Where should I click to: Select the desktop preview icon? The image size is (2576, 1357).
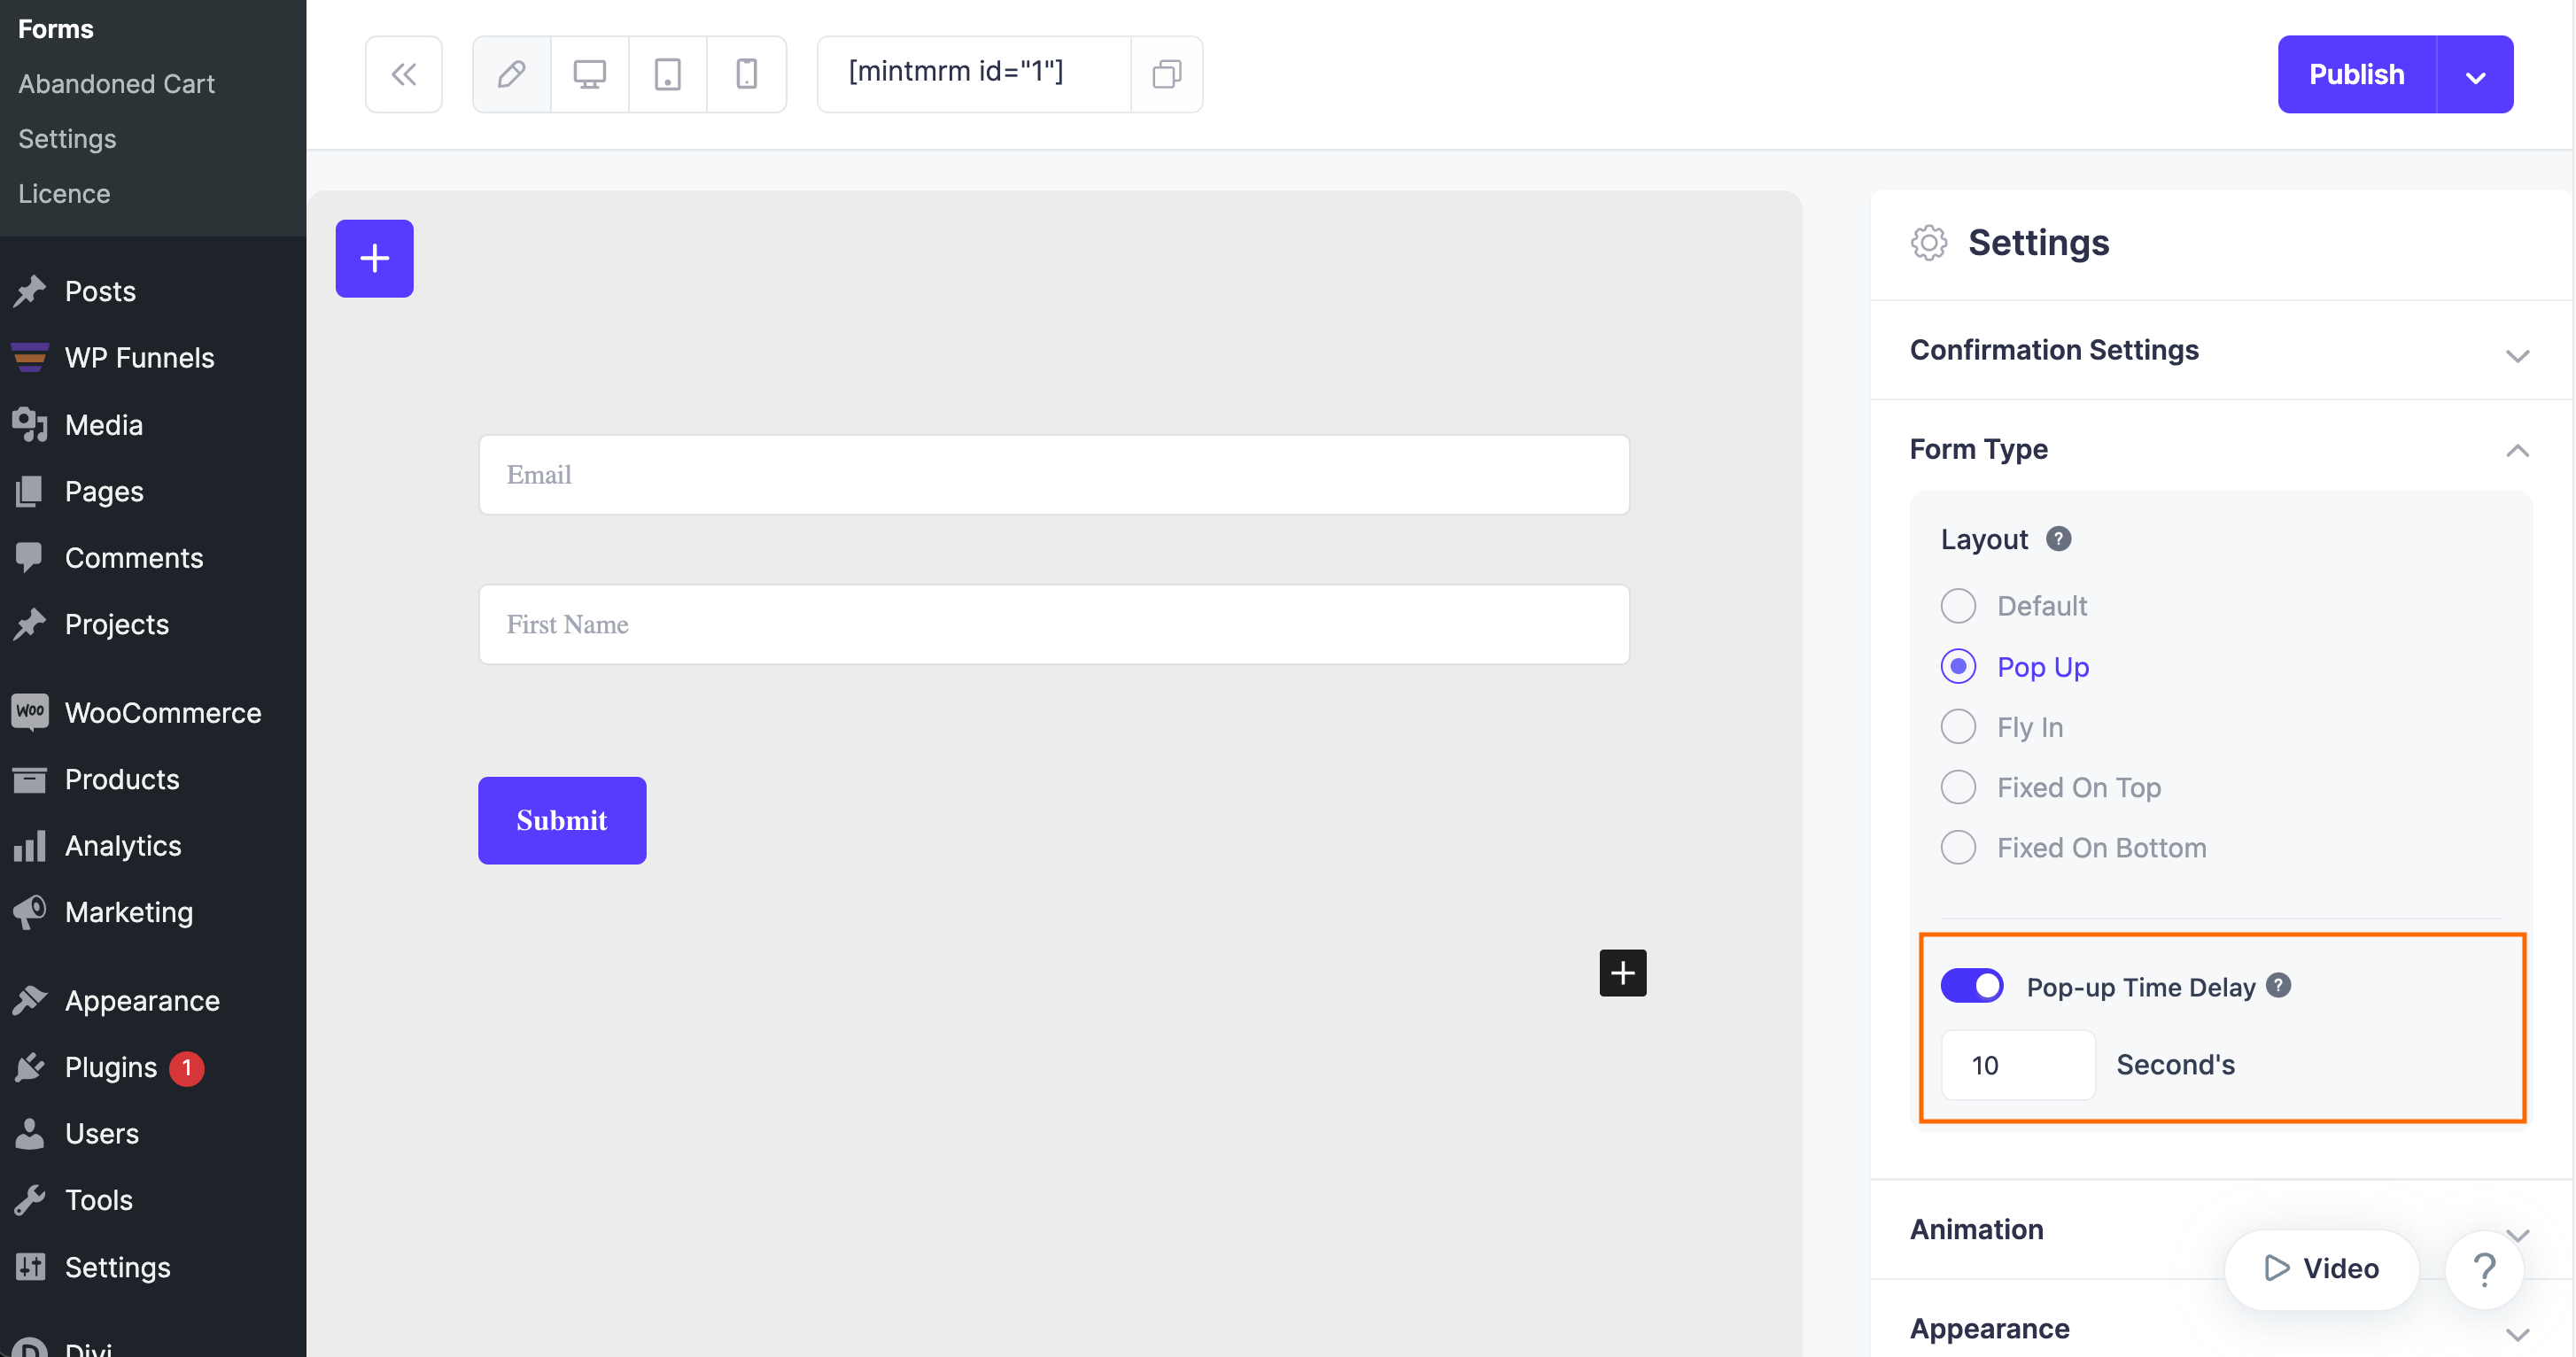[x=591, y=74]
